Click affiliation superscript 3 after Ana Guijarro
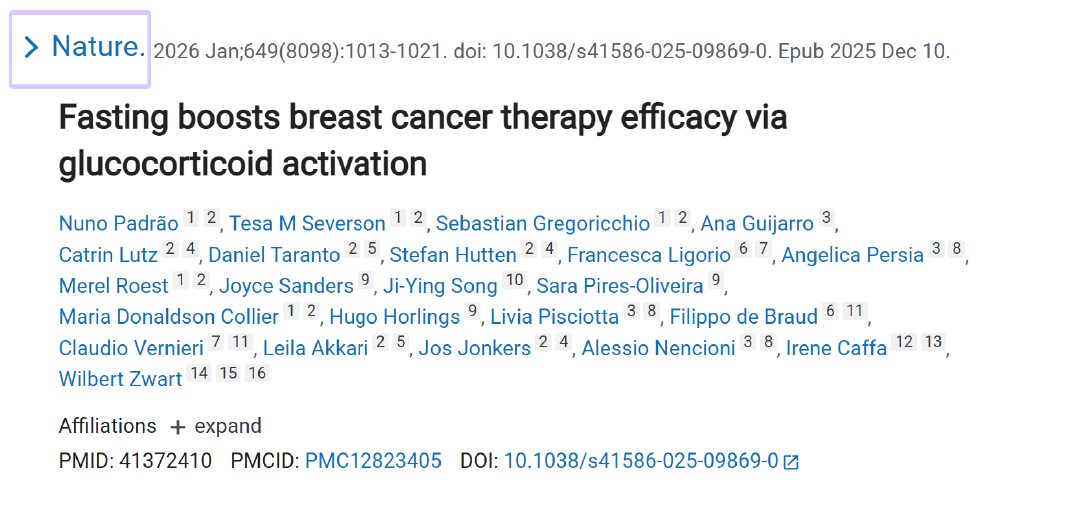The height and width of the screenshot is (526, 1080). 826,218
